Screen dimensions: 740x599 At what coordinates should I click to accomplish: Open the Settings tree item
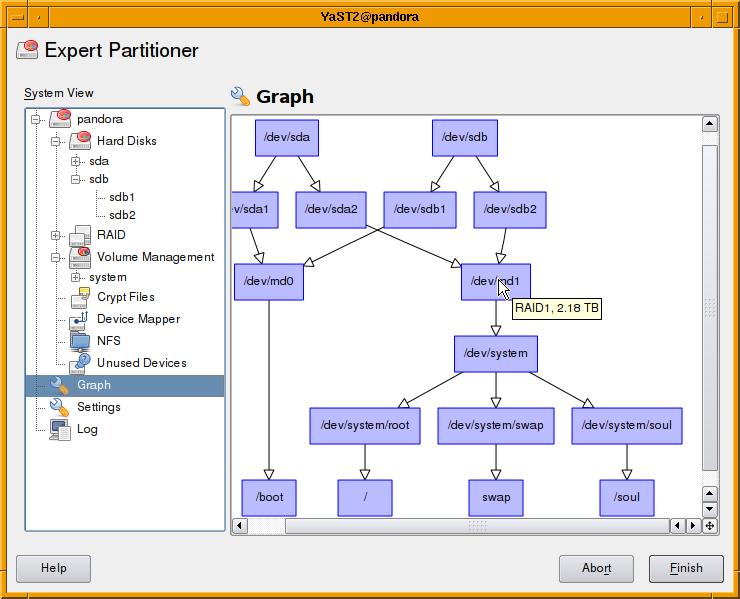point(99,407)
